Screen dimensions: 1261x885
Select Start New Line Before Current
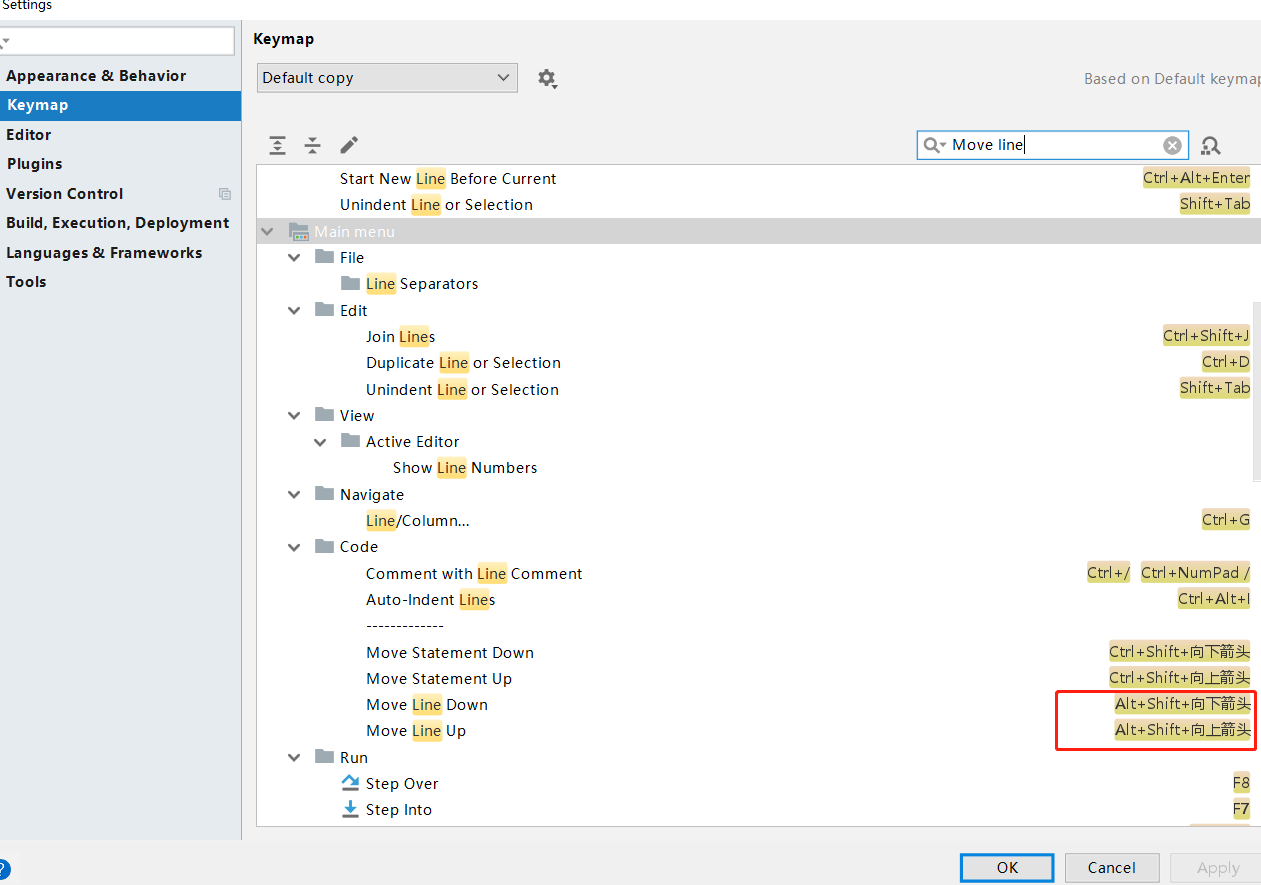pos(448,179)
